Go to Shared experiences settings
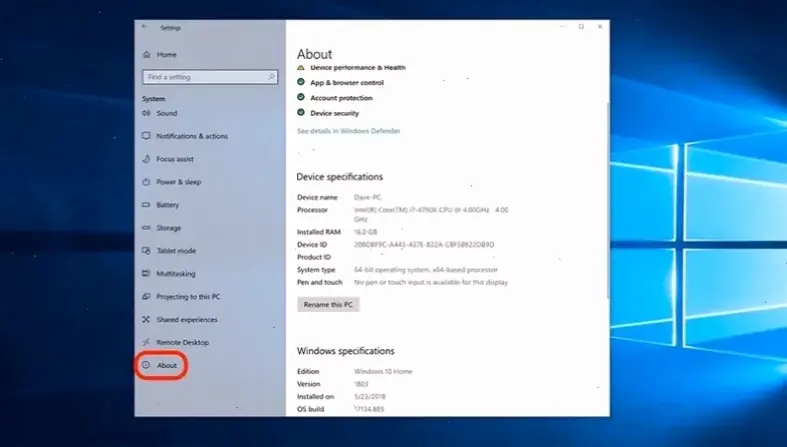787x447 pixels. (186, 319)
